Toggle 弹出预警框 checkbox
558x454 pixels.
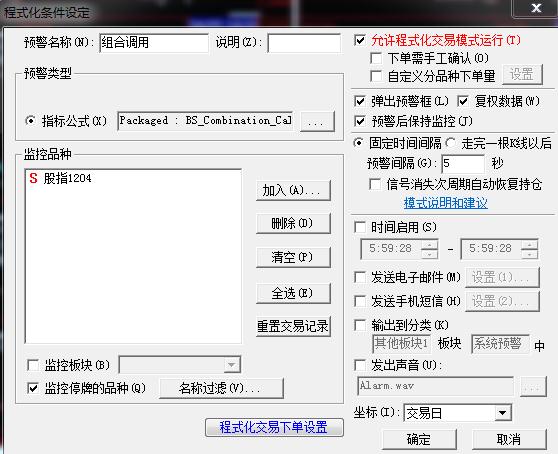point(360,101)
